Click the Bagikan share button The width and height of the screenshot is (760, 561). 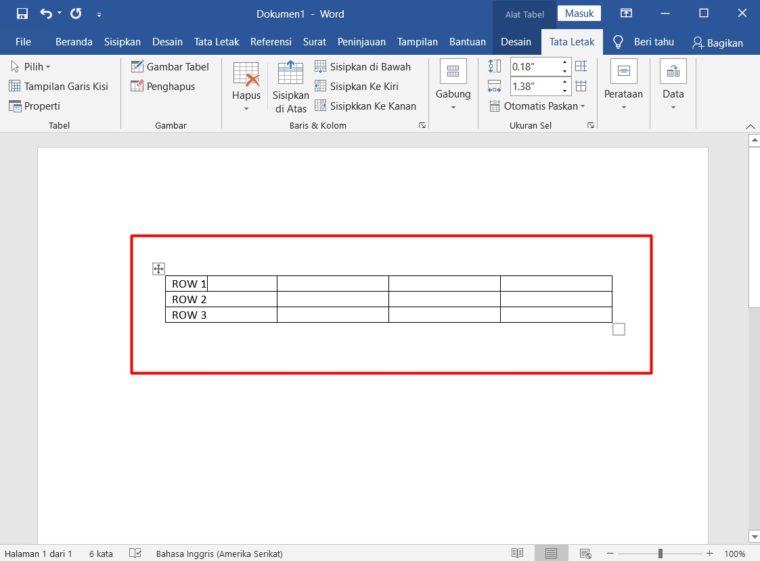point(718,43)
